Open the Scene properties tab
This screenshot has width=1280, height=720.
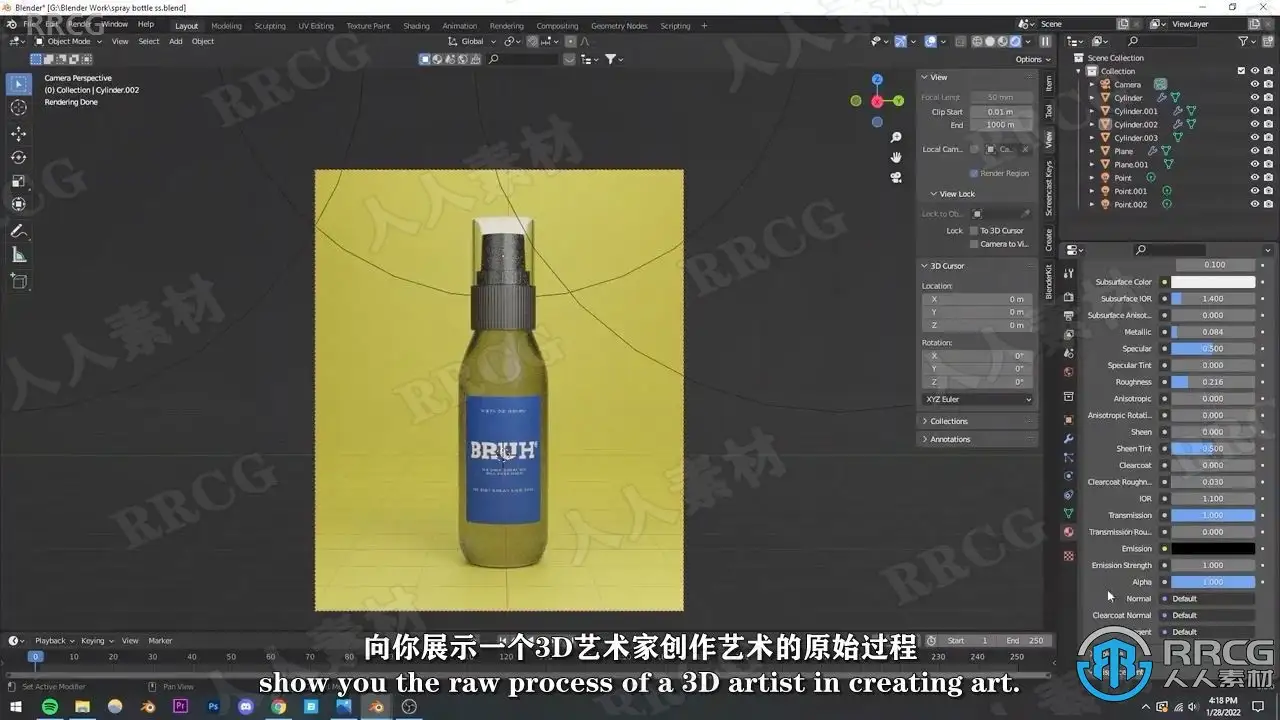pos(1068,353)
